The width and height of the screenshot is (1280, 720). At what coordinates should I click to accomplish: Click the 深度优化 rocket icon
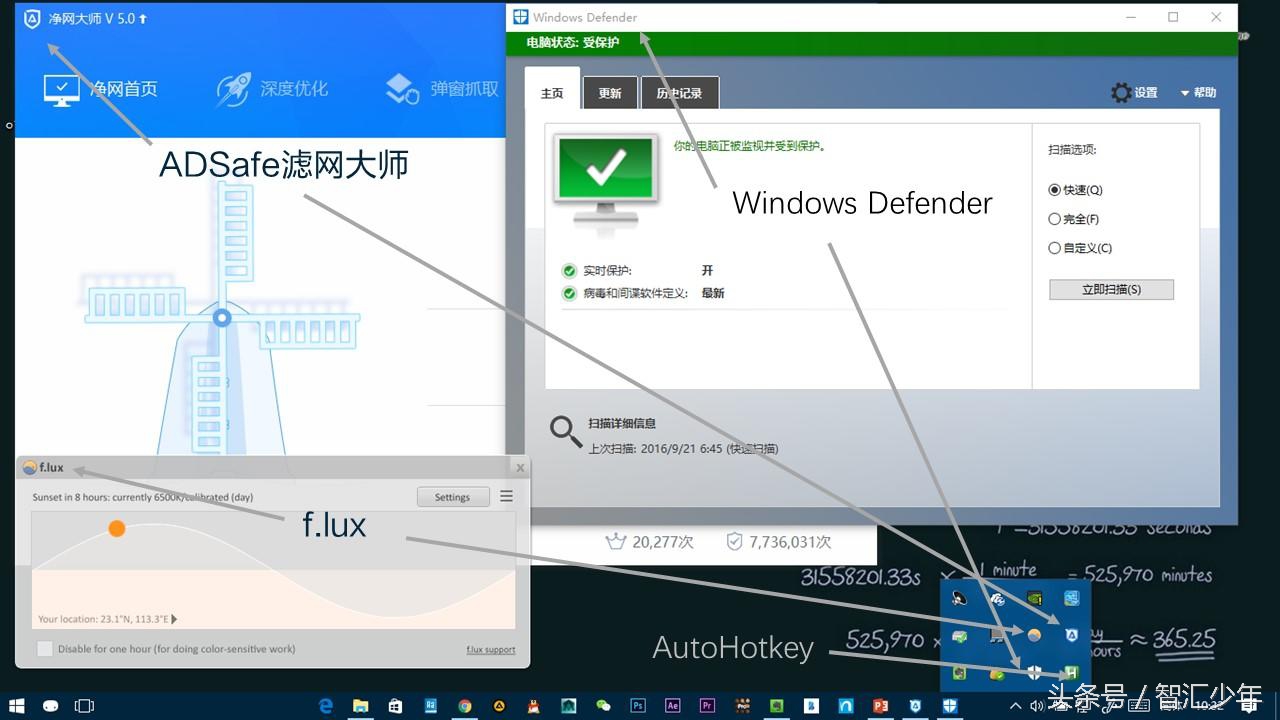point(234,89)
